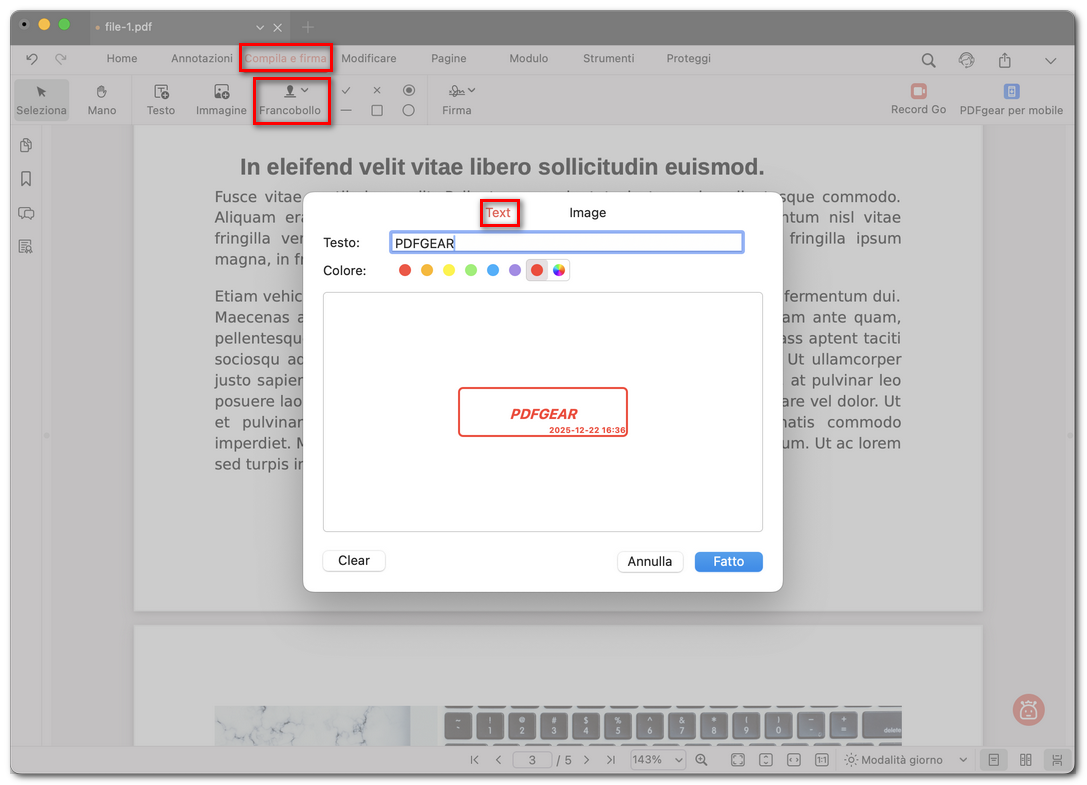Choose the Testo text tool
This screenshot has height=785, width=1087.
(x=161, y=100)
